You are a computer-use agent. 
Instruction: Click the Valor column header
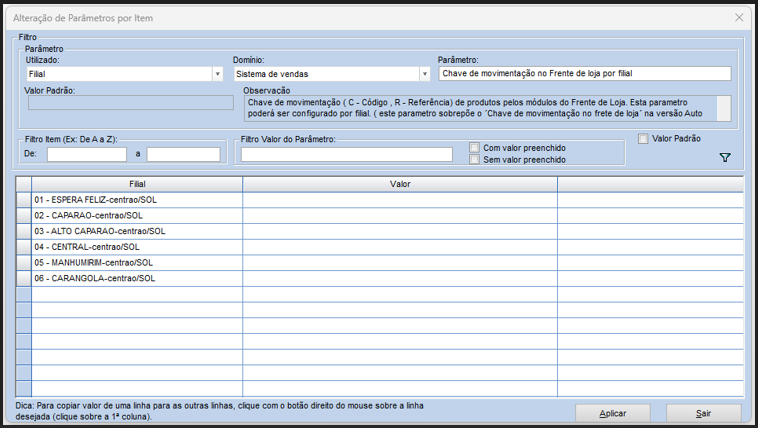399,184
